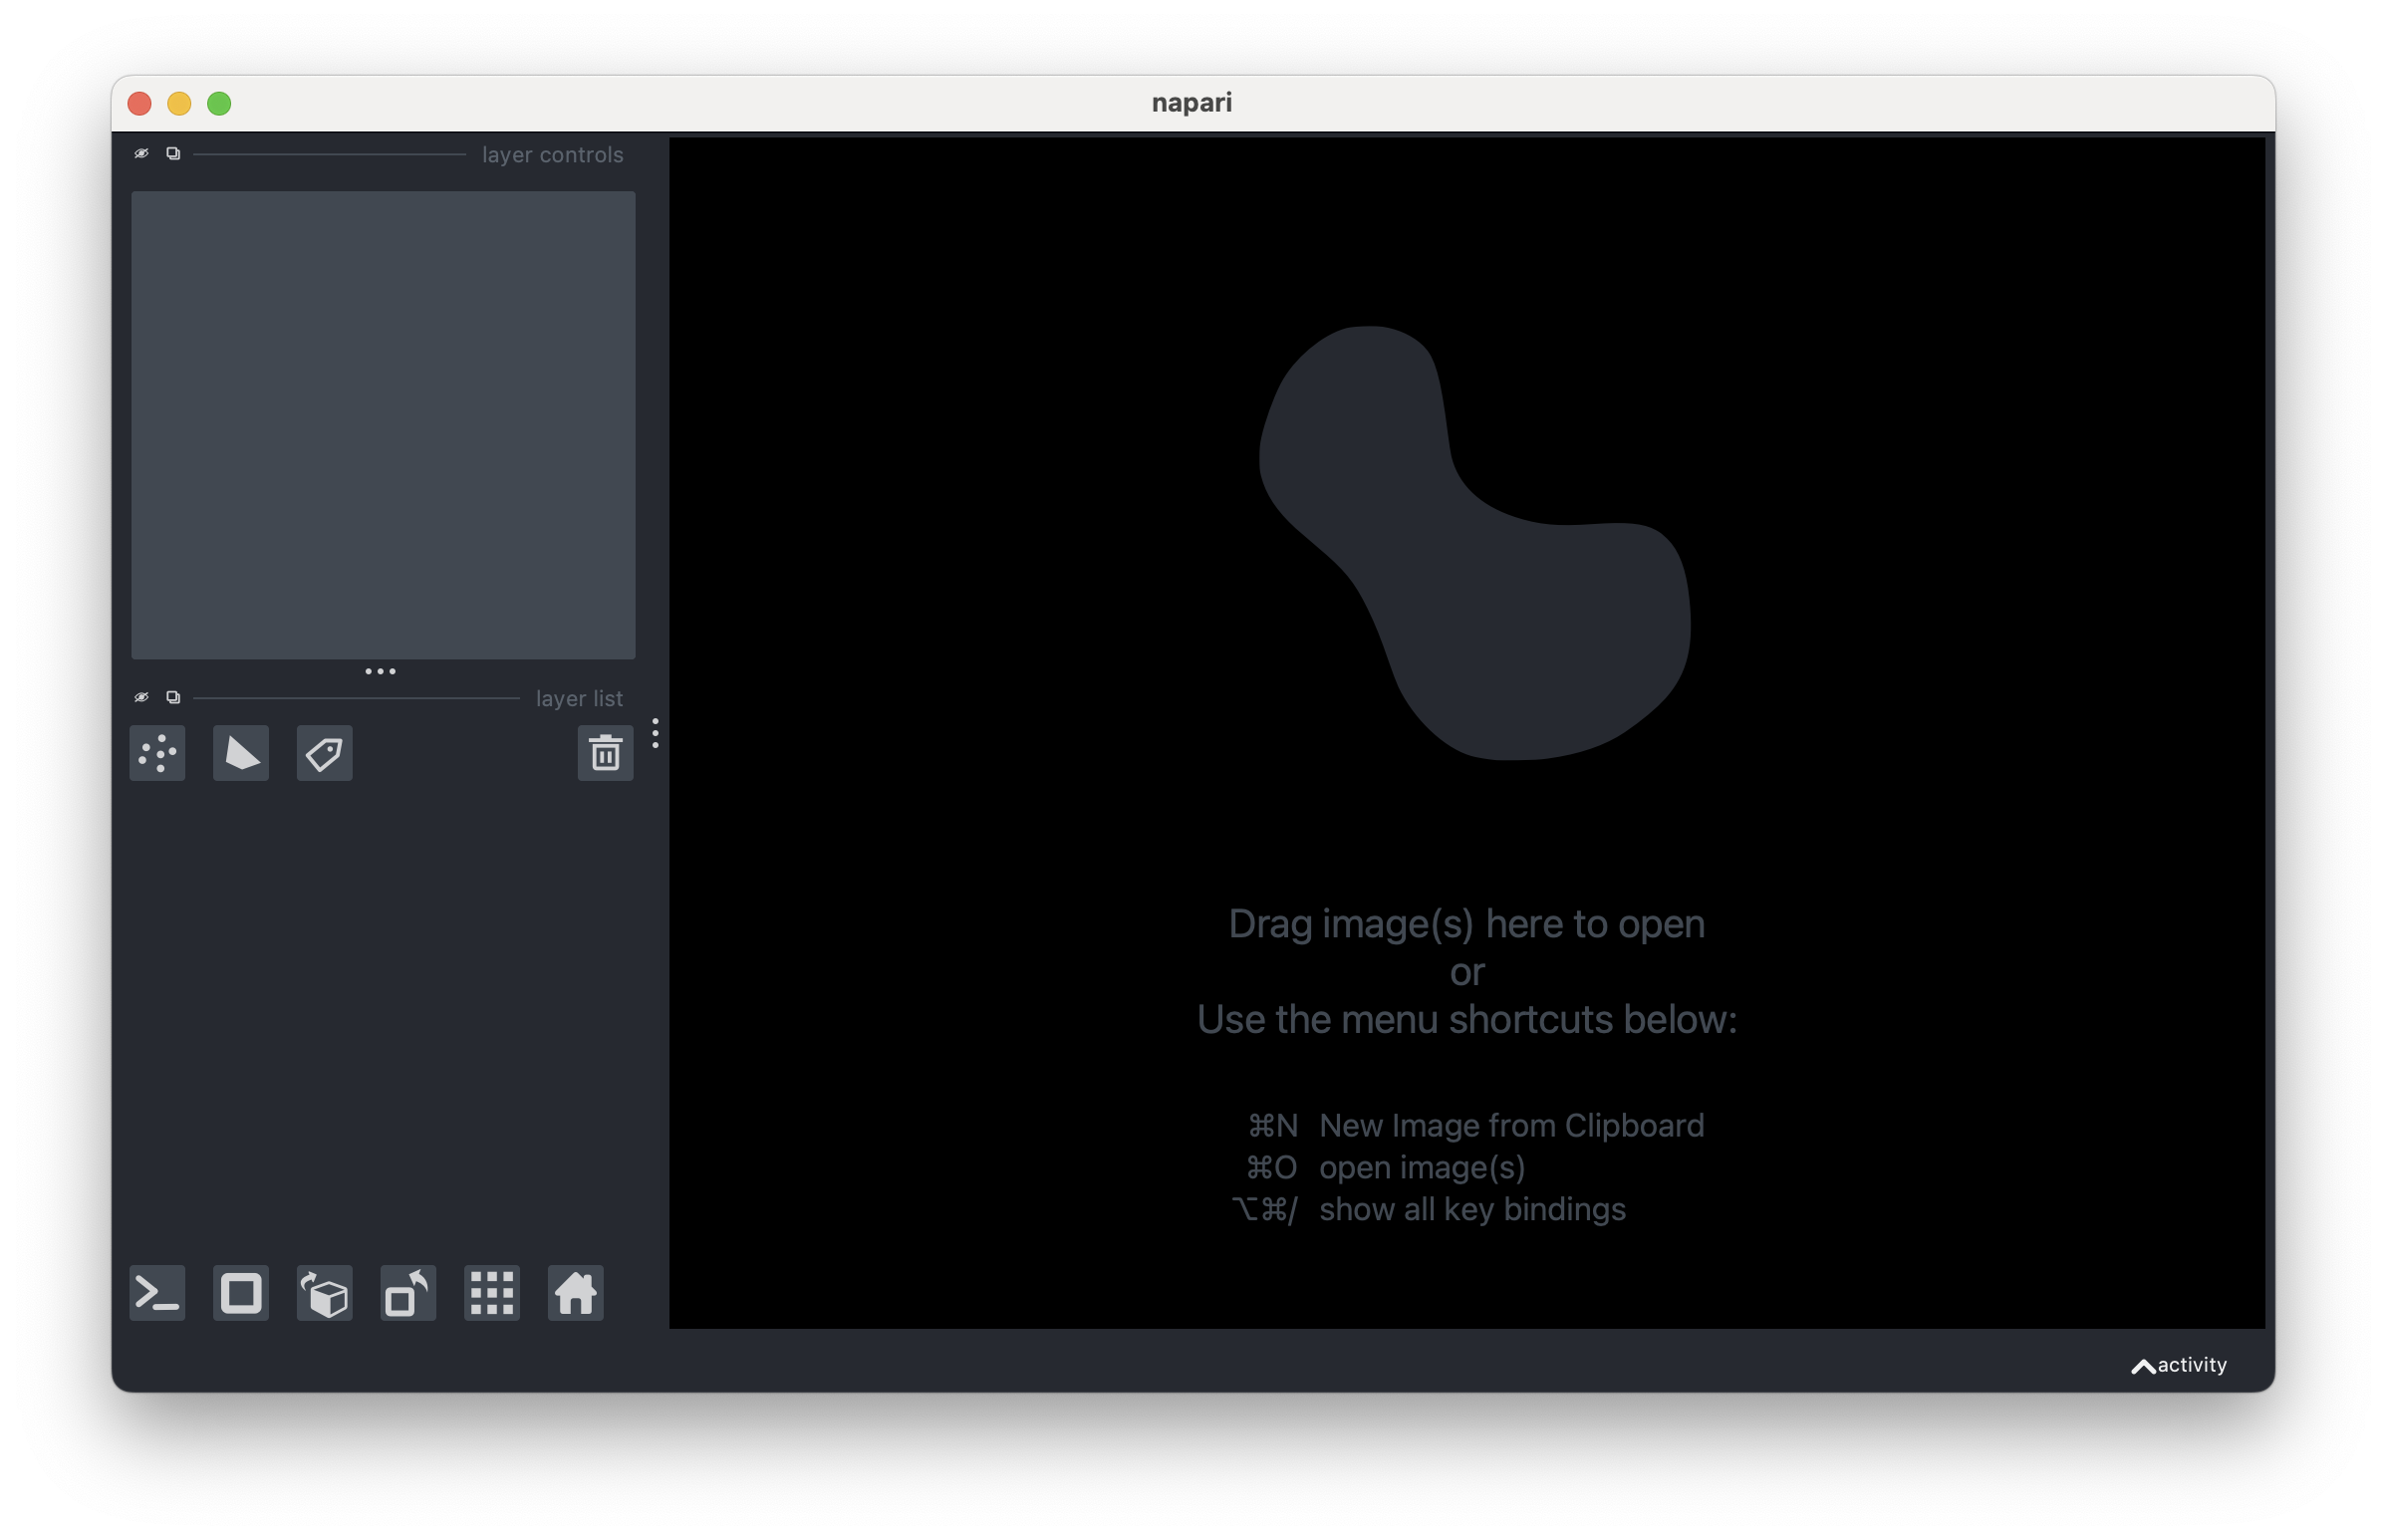Image resolution: width=2387 pixels, height=1540 pixels.
Task: Float the layer controls dock
Action: point(173,154)
